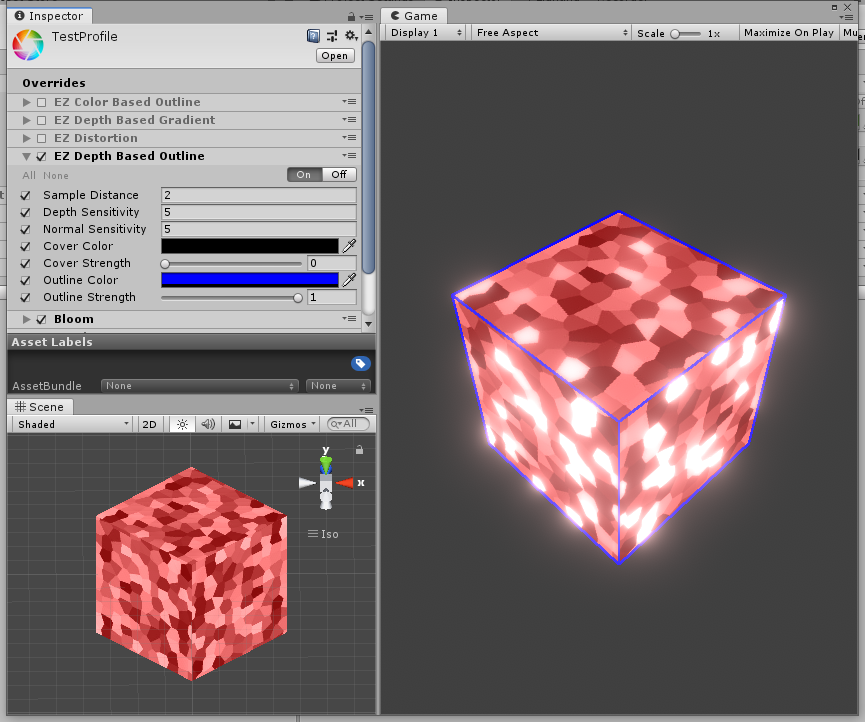865x722 pixels.
Task: Open Bloom effect options menu
Action: (349, 318)
